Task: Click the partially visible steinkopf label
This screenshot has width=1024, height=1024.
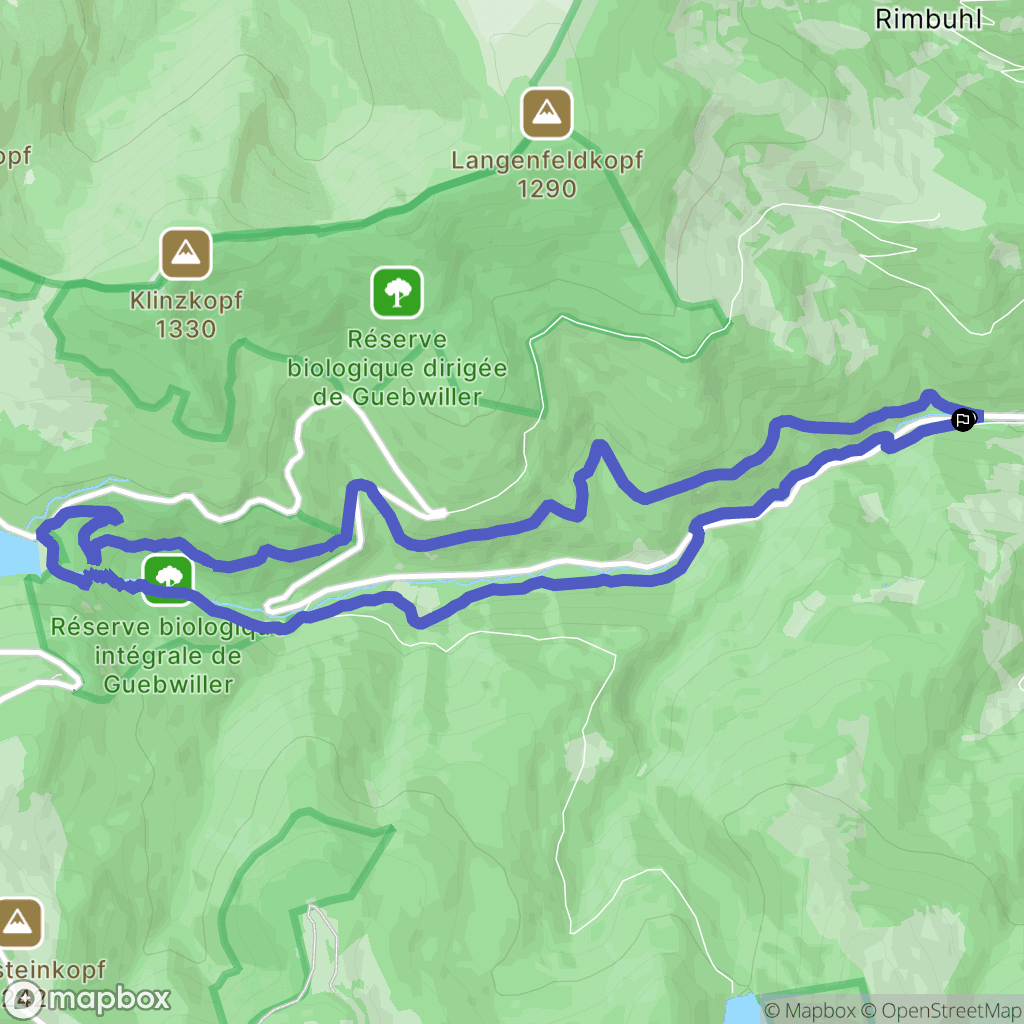Action: 52,969
